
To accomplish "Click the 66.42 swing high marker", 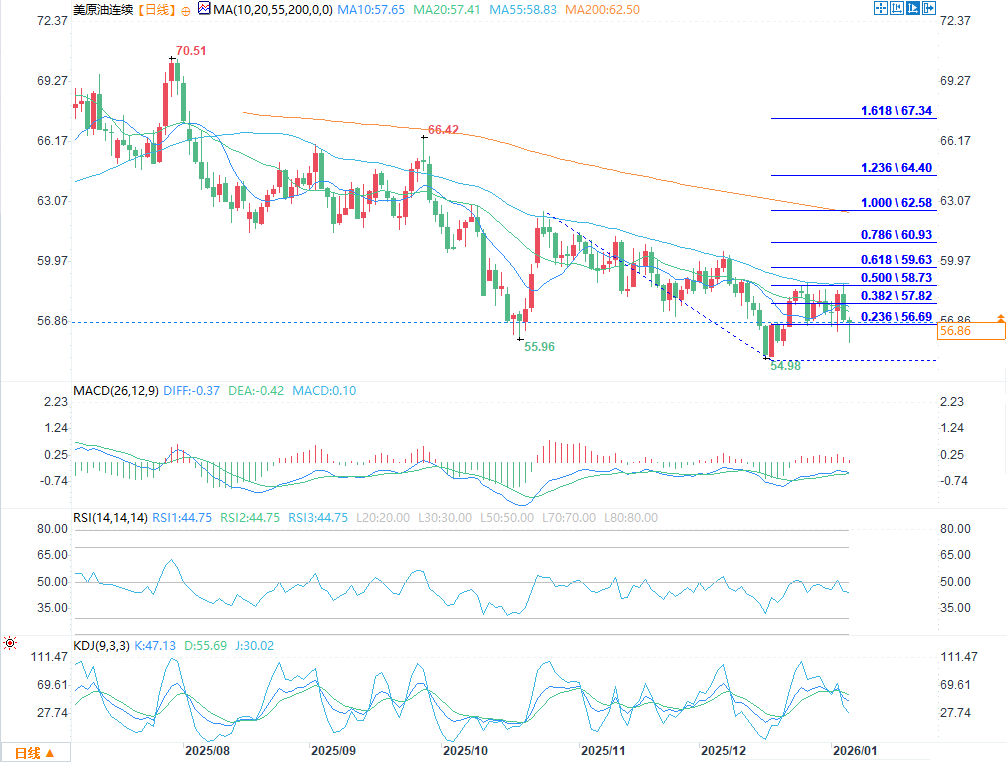I will click(443, 130).
